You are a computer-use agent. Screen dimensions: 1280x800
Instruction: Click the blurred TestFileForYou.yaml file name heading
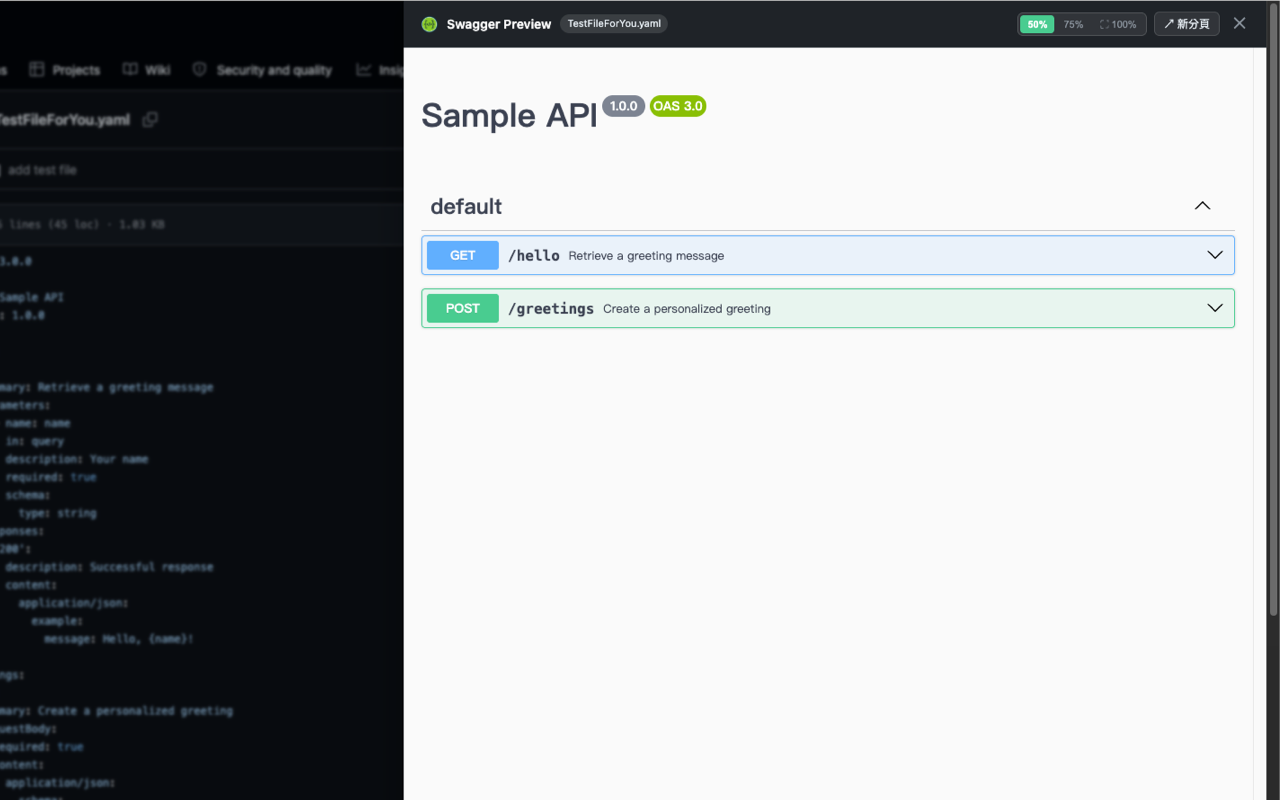65,120
